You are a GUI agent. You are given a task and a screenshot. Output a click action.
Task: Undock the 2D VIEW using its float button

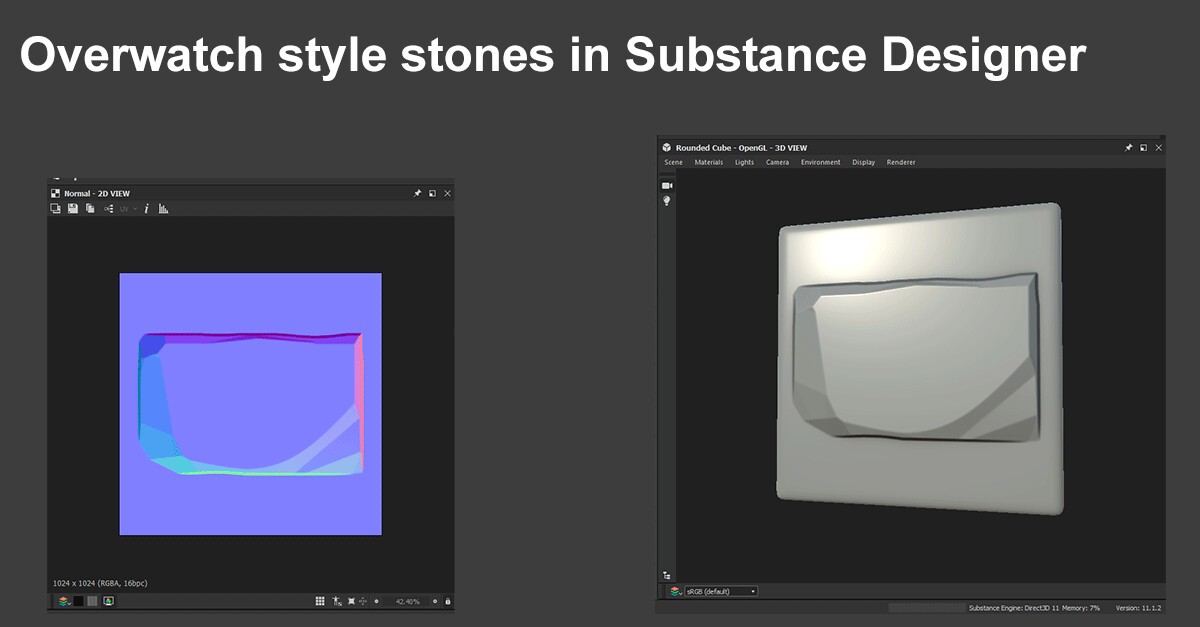(432, 193)
